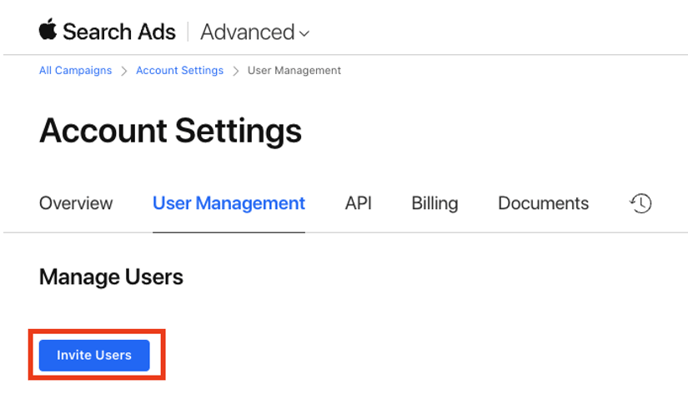Screen dimensions: 688x394
Task: Click the Apple logo icon
Action: 48,29
